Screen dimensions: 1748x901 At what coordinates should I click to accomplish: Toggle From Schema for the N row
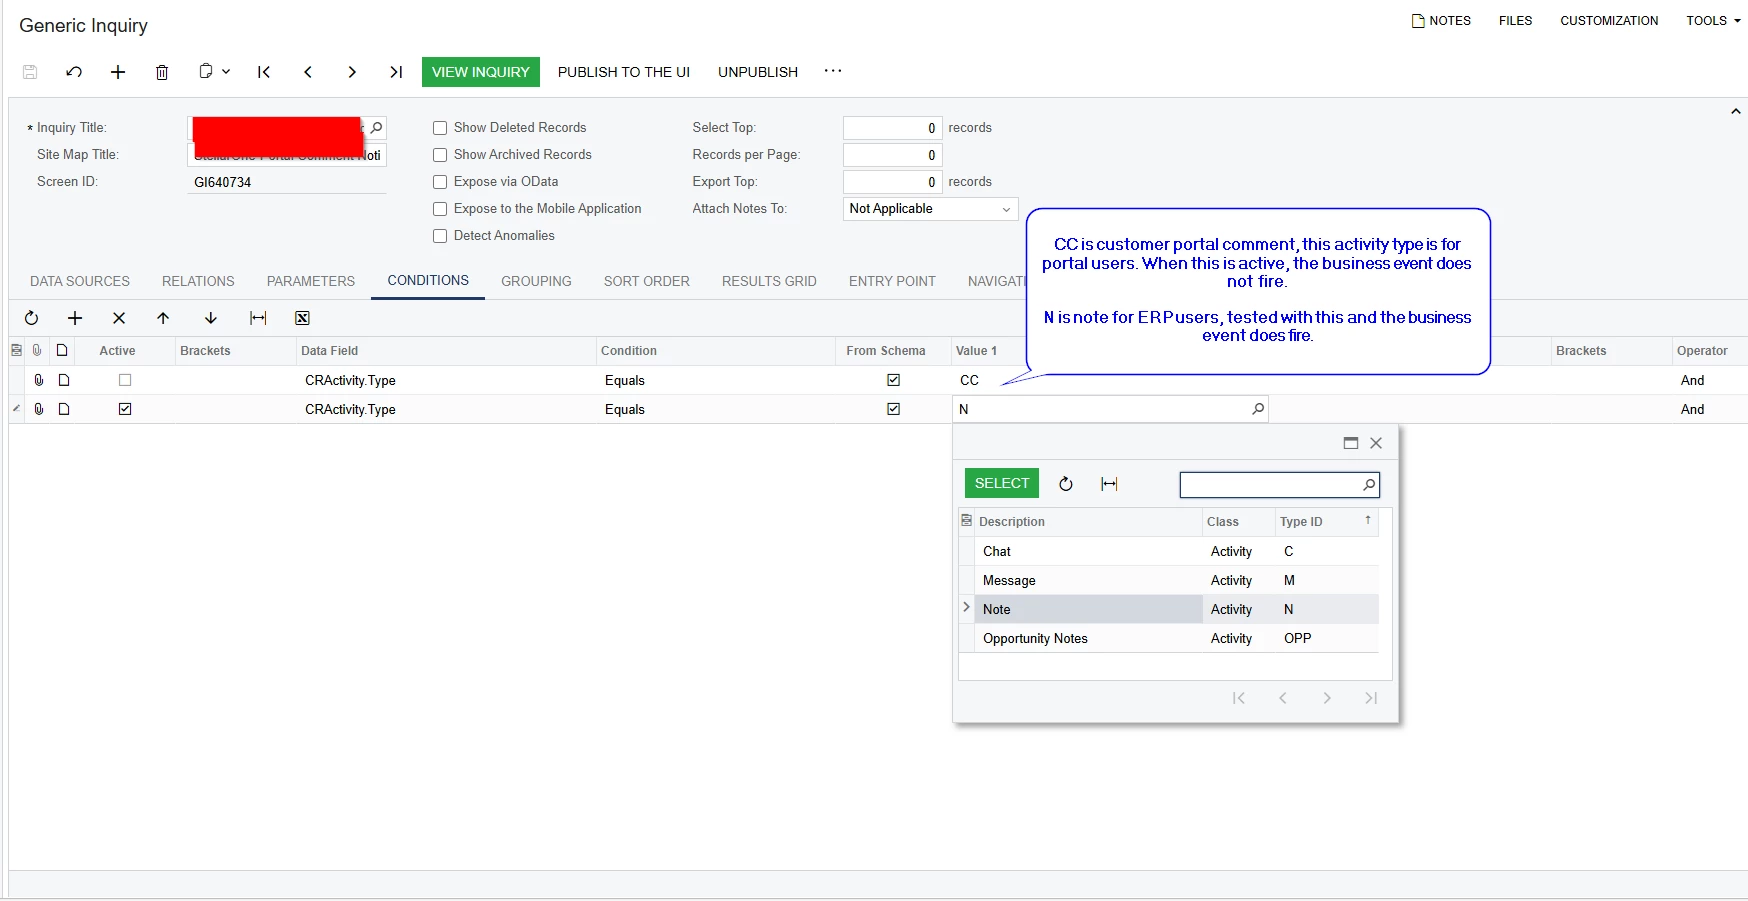(893, 409)
